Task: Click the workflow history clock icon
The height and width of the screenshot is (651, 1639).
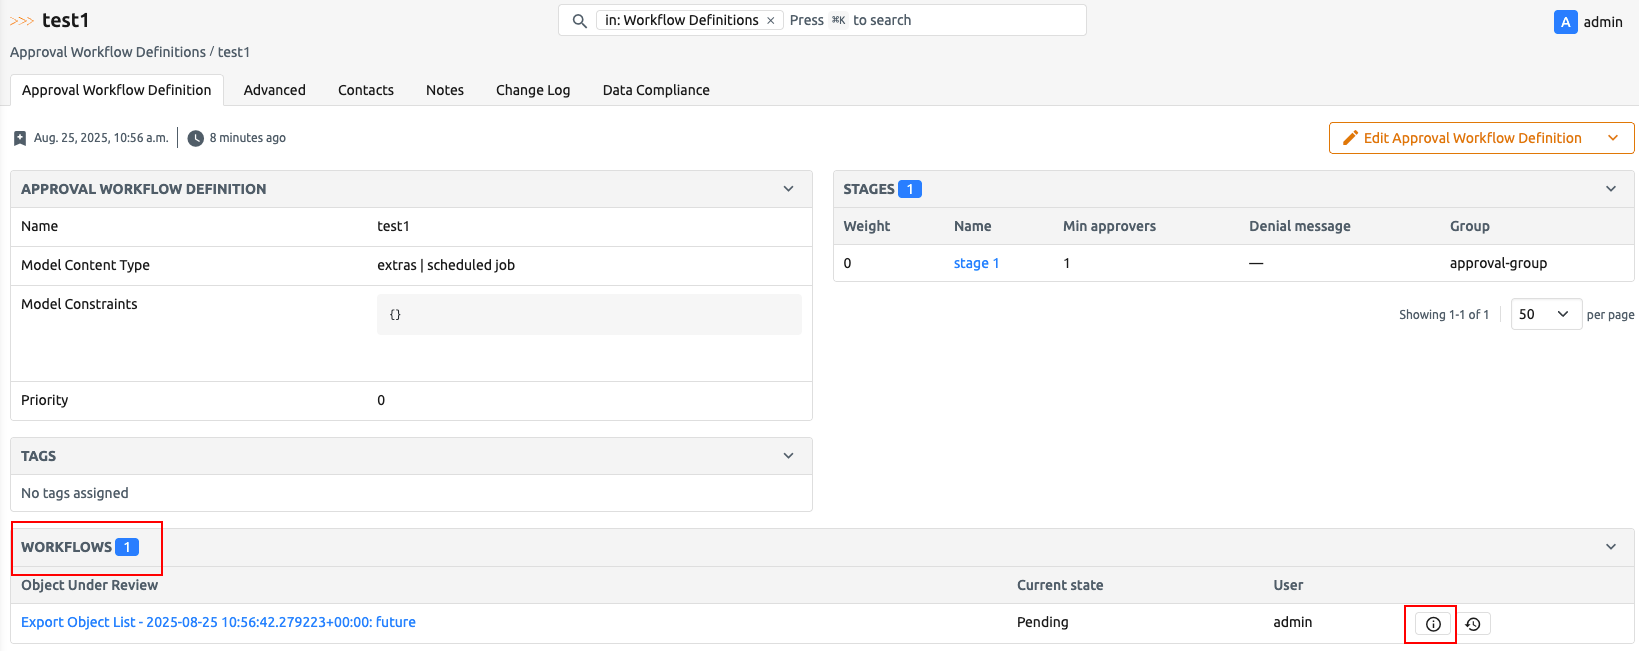Action: click(x=1473, y=624)
